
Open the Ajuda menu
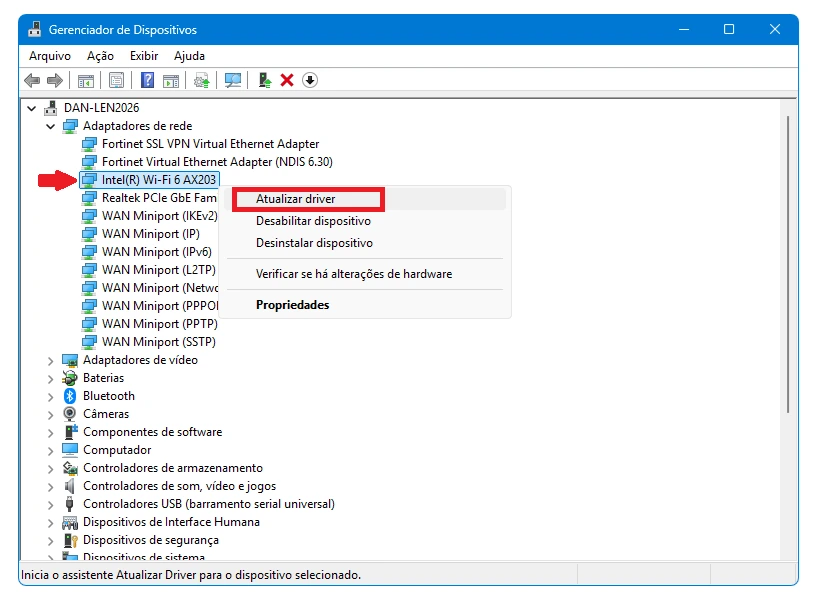(189, 56)
